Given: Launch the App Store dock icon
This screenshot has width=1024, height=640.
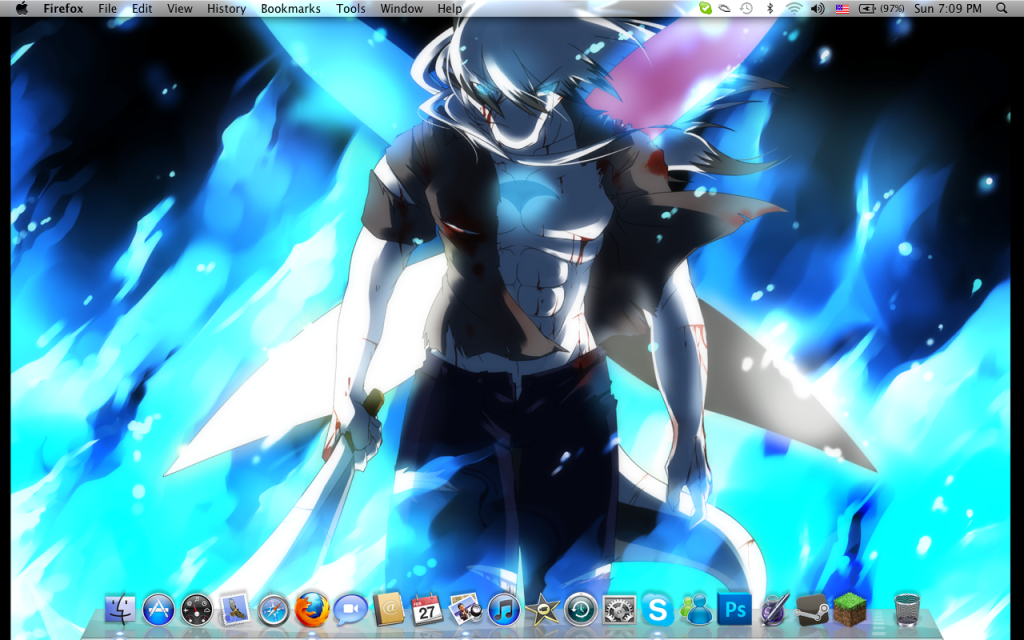Looking at the screenshot, I should click(158, 611).
